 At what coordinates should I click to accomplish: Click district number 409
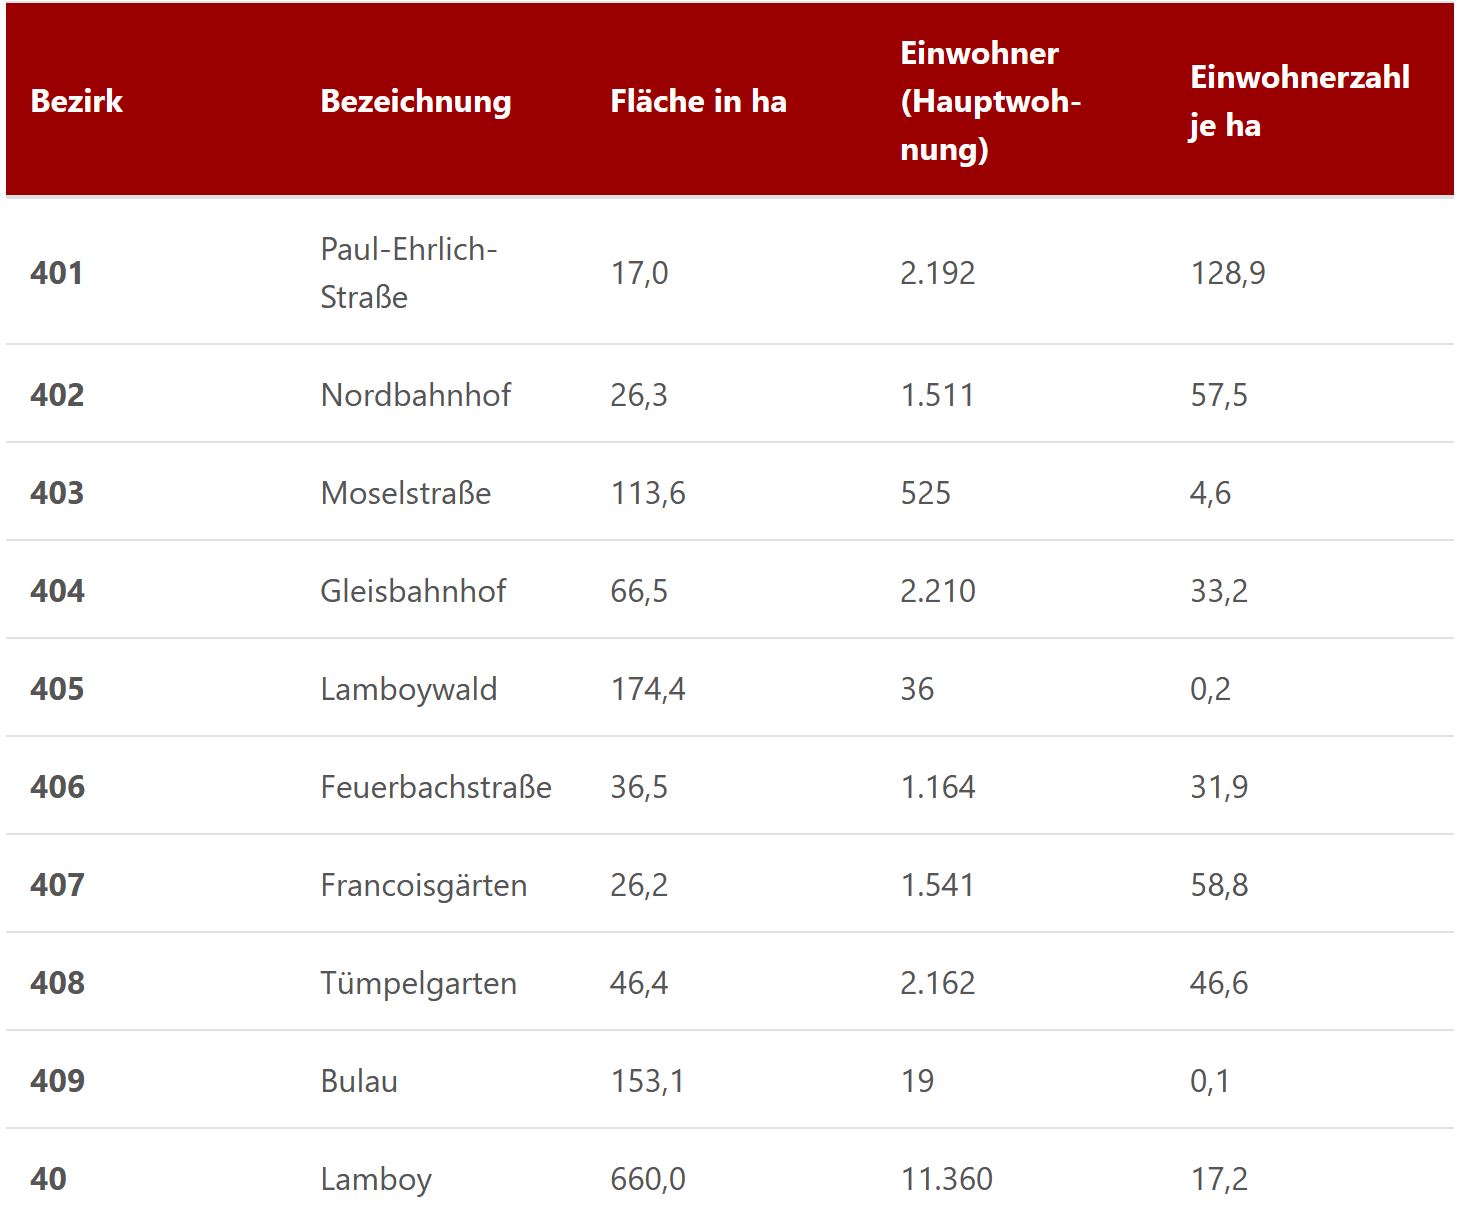57,1081
